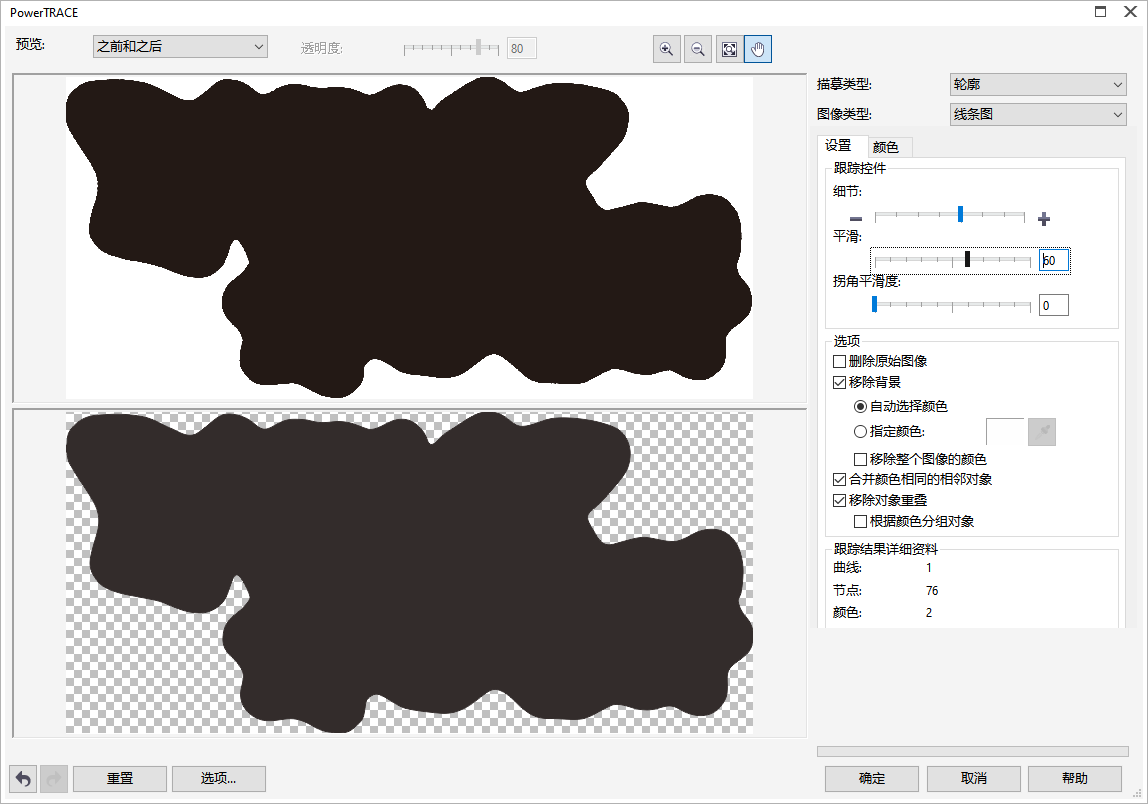The image size is (1148, 804).
Task: Click the 重置 button
Action: click(120, 778)
